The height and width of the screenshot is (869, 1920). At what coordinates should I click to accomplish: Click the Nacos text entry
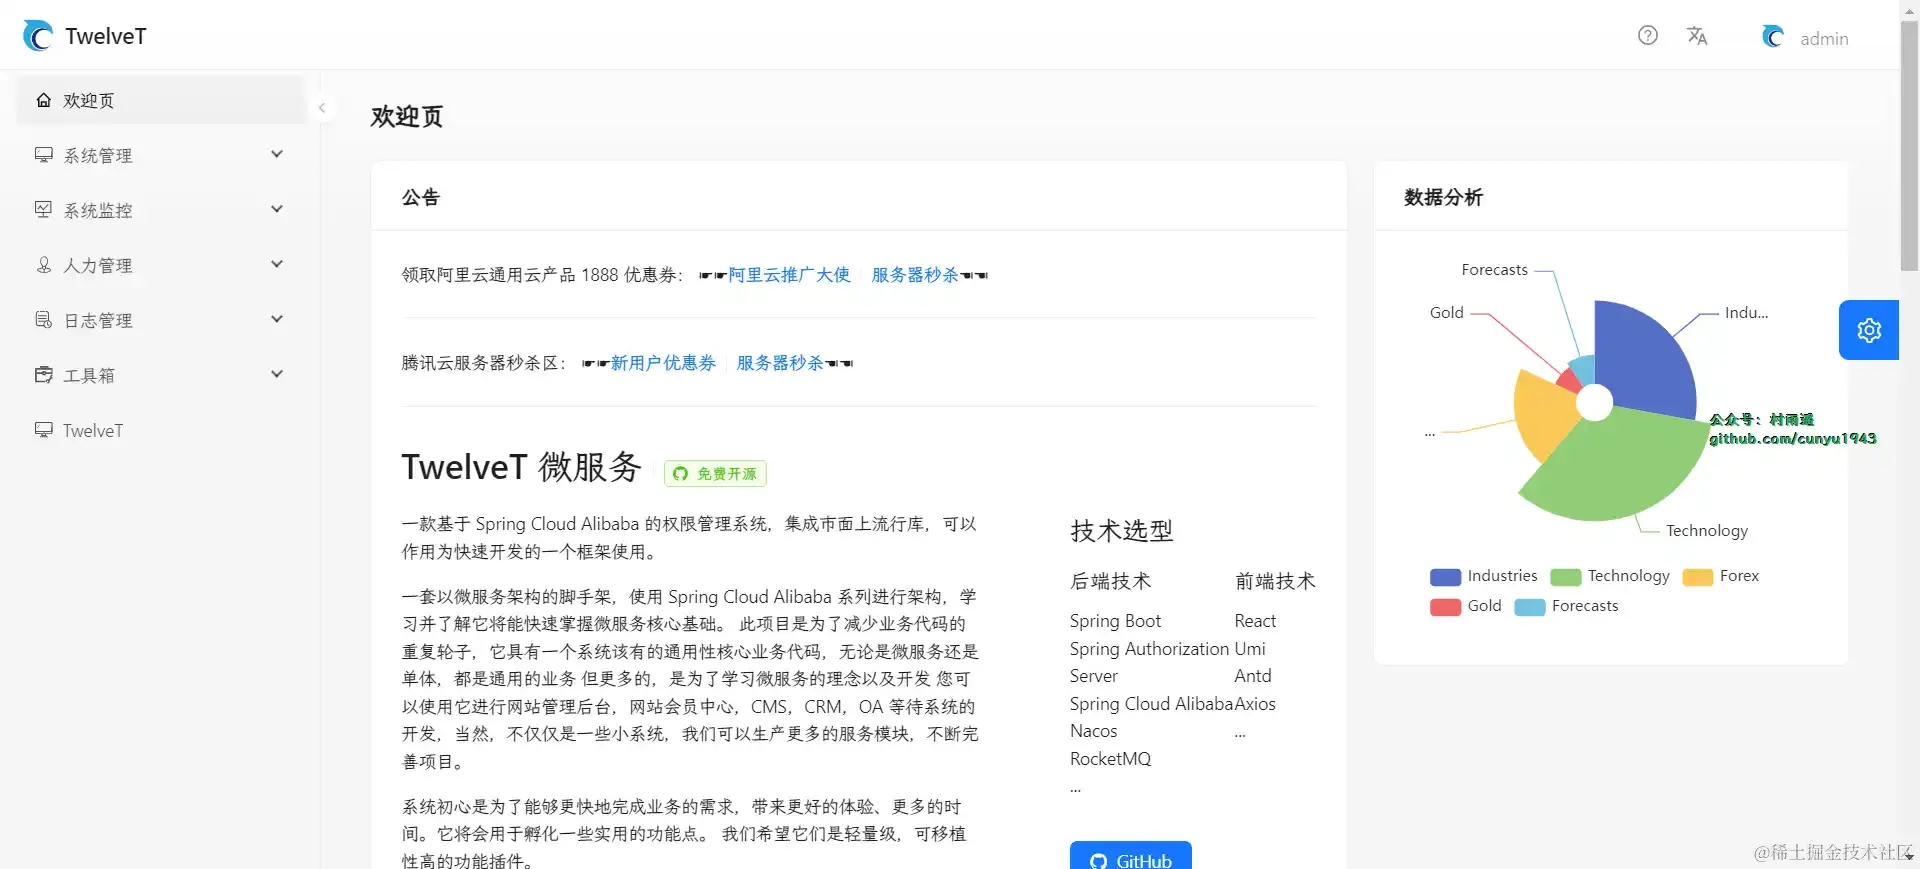pyautogui.click(x=1093, y=731)
